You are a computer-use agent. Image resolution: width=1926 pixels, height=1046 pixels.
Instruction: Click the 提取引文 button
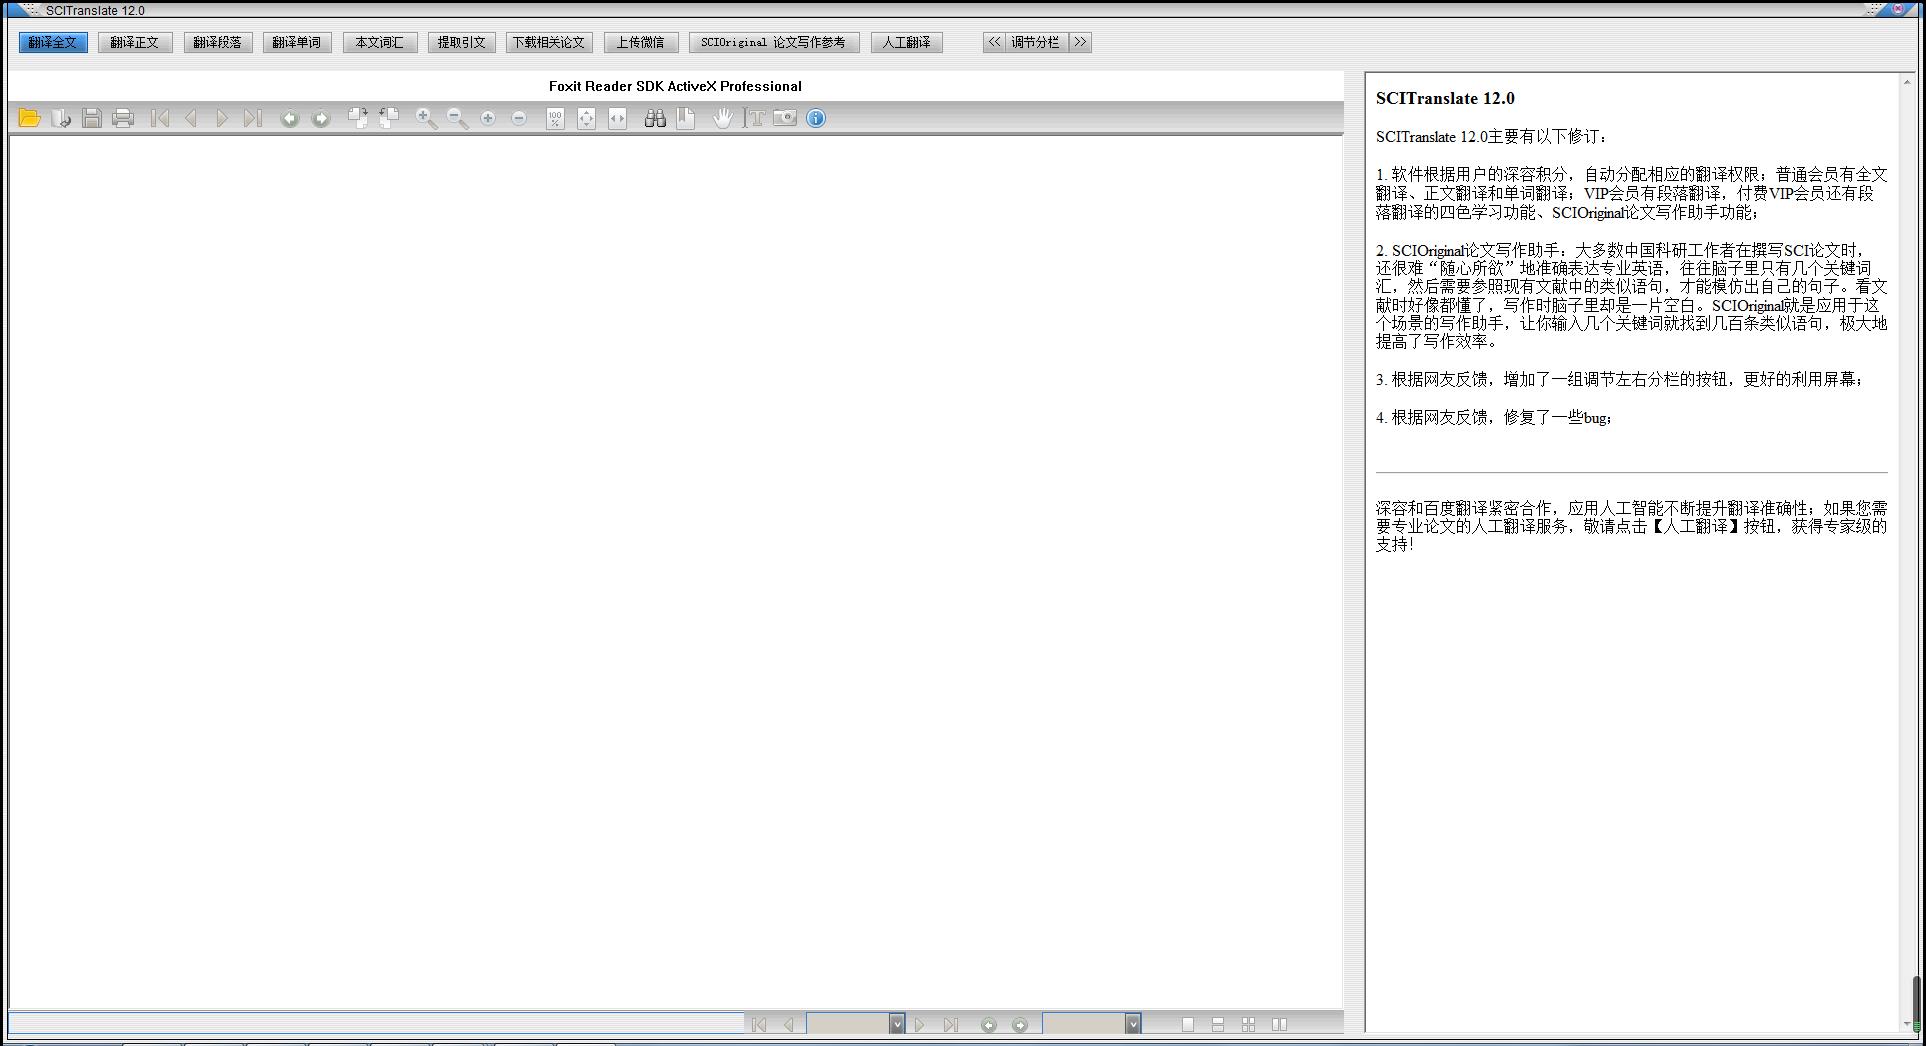[461, 42]
